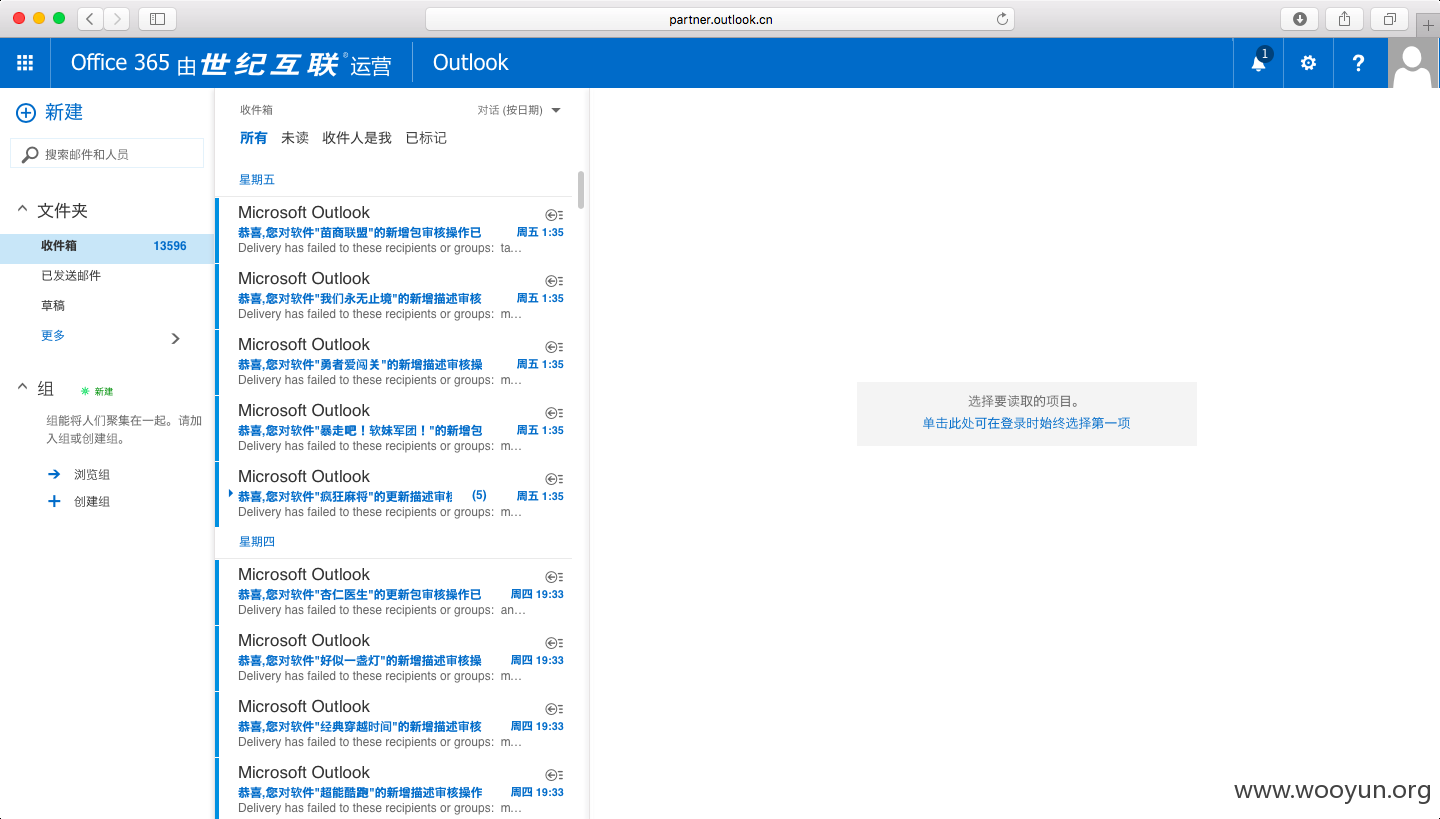Collapse the Groups (组) section
This screenshot has height=819, width=1440.
(23, 388)
